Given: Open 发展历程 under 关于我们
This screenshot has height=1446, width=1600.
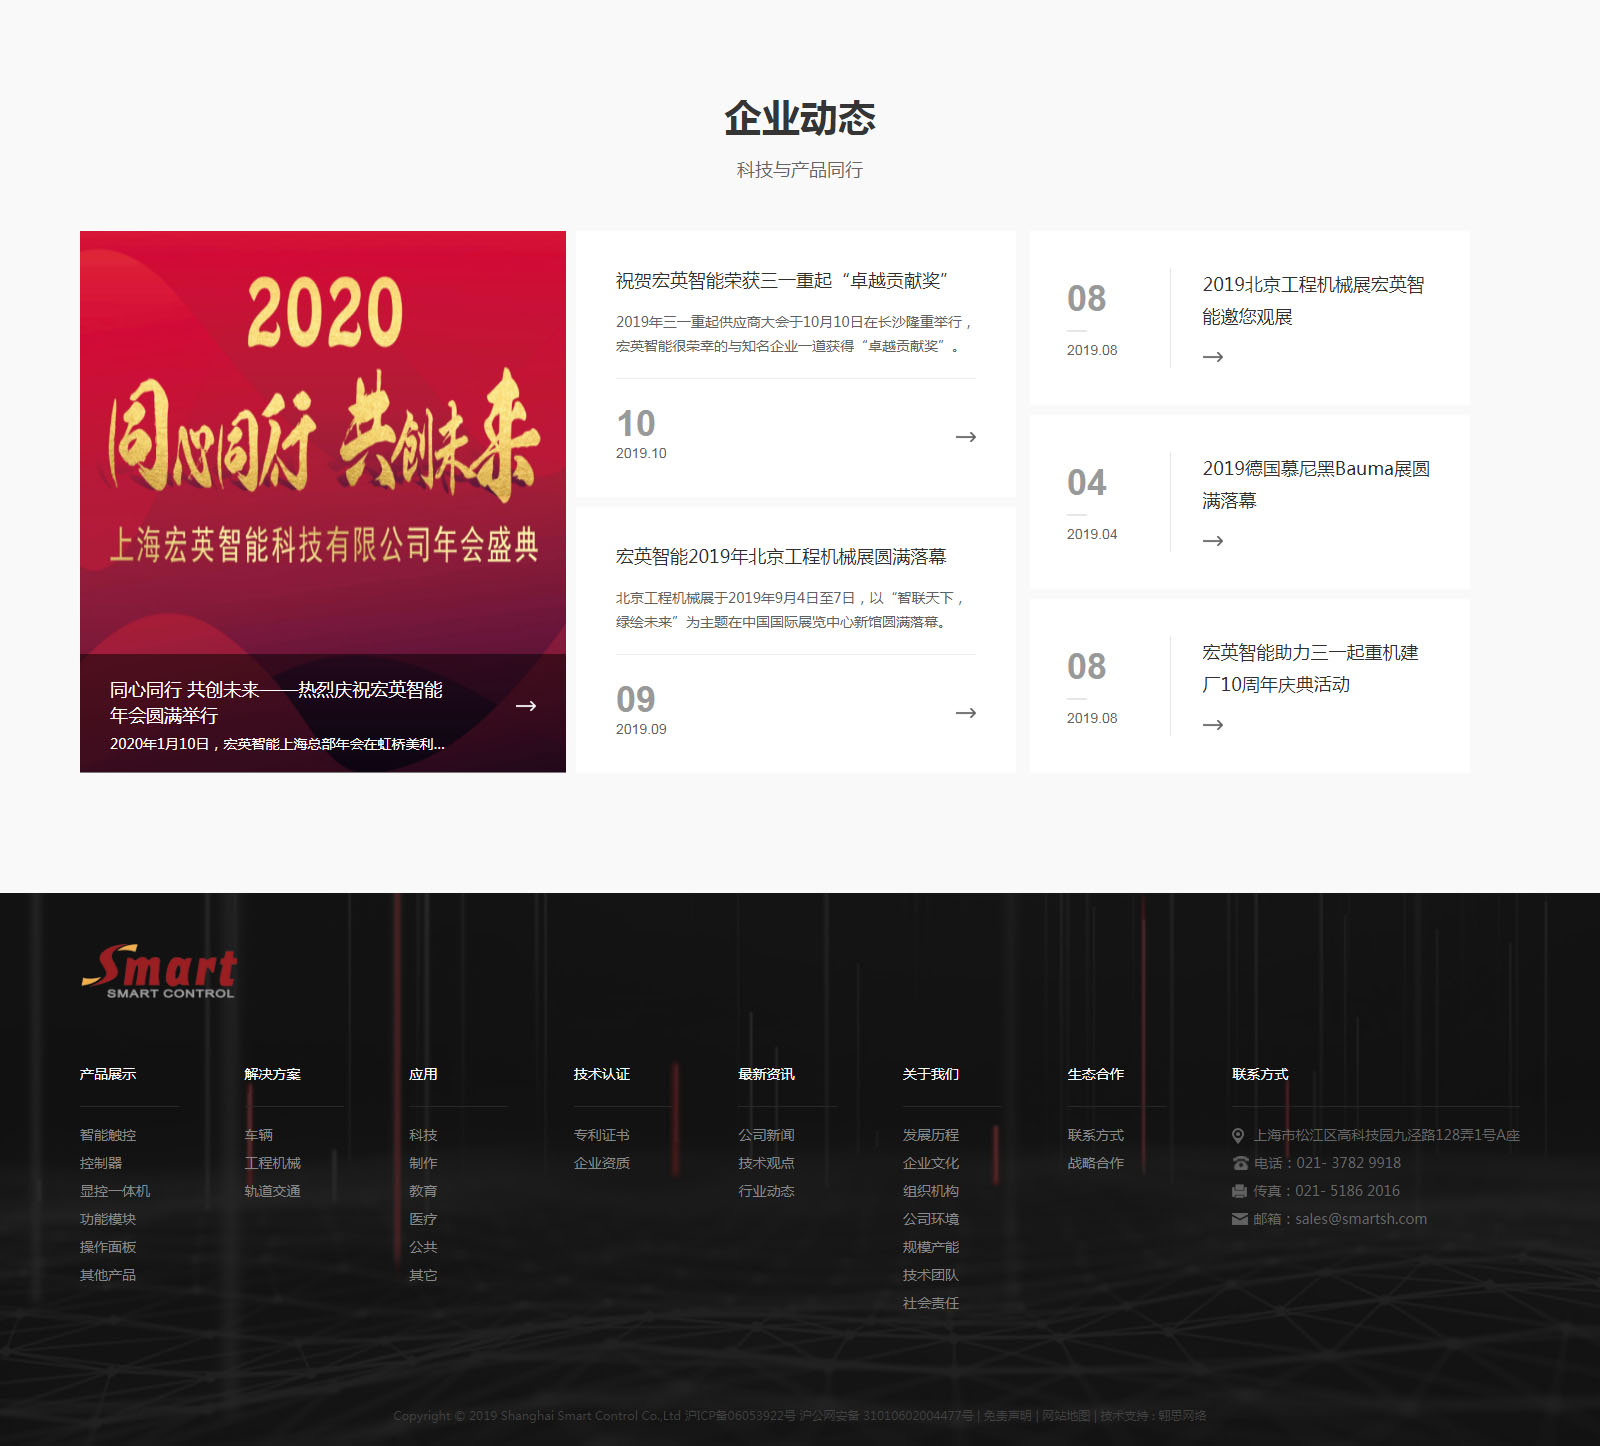Looking at the screenshot, I should click(x=931, y=1135).
